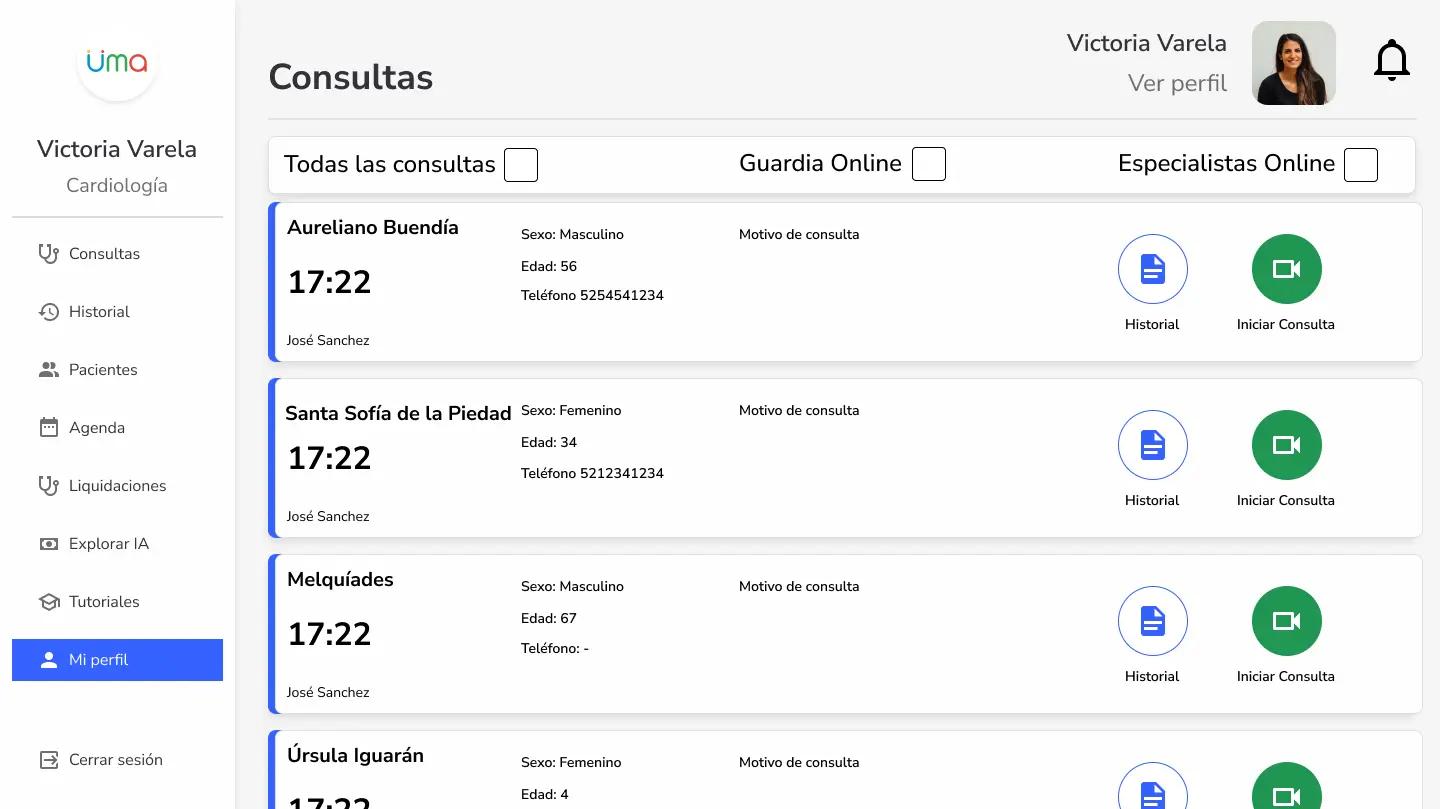The width and height of the screenshot is (1440, 809).
Task: Click the Historial icon for Aureliano Buendía
Action: click(x=1152, y=268)
